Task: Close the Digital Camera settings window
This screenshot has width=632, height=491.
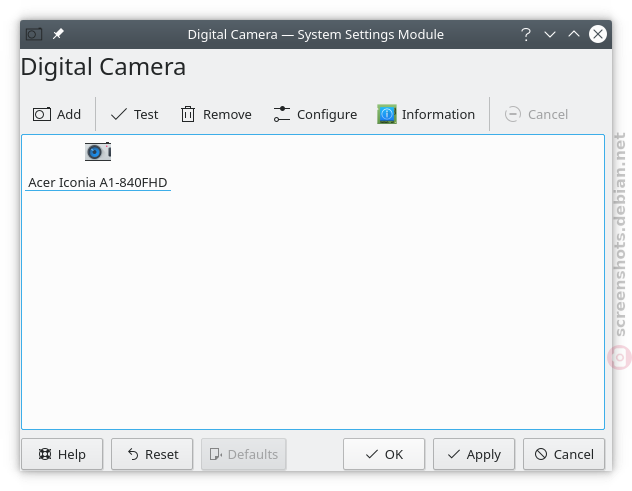Action: point(598,34)
